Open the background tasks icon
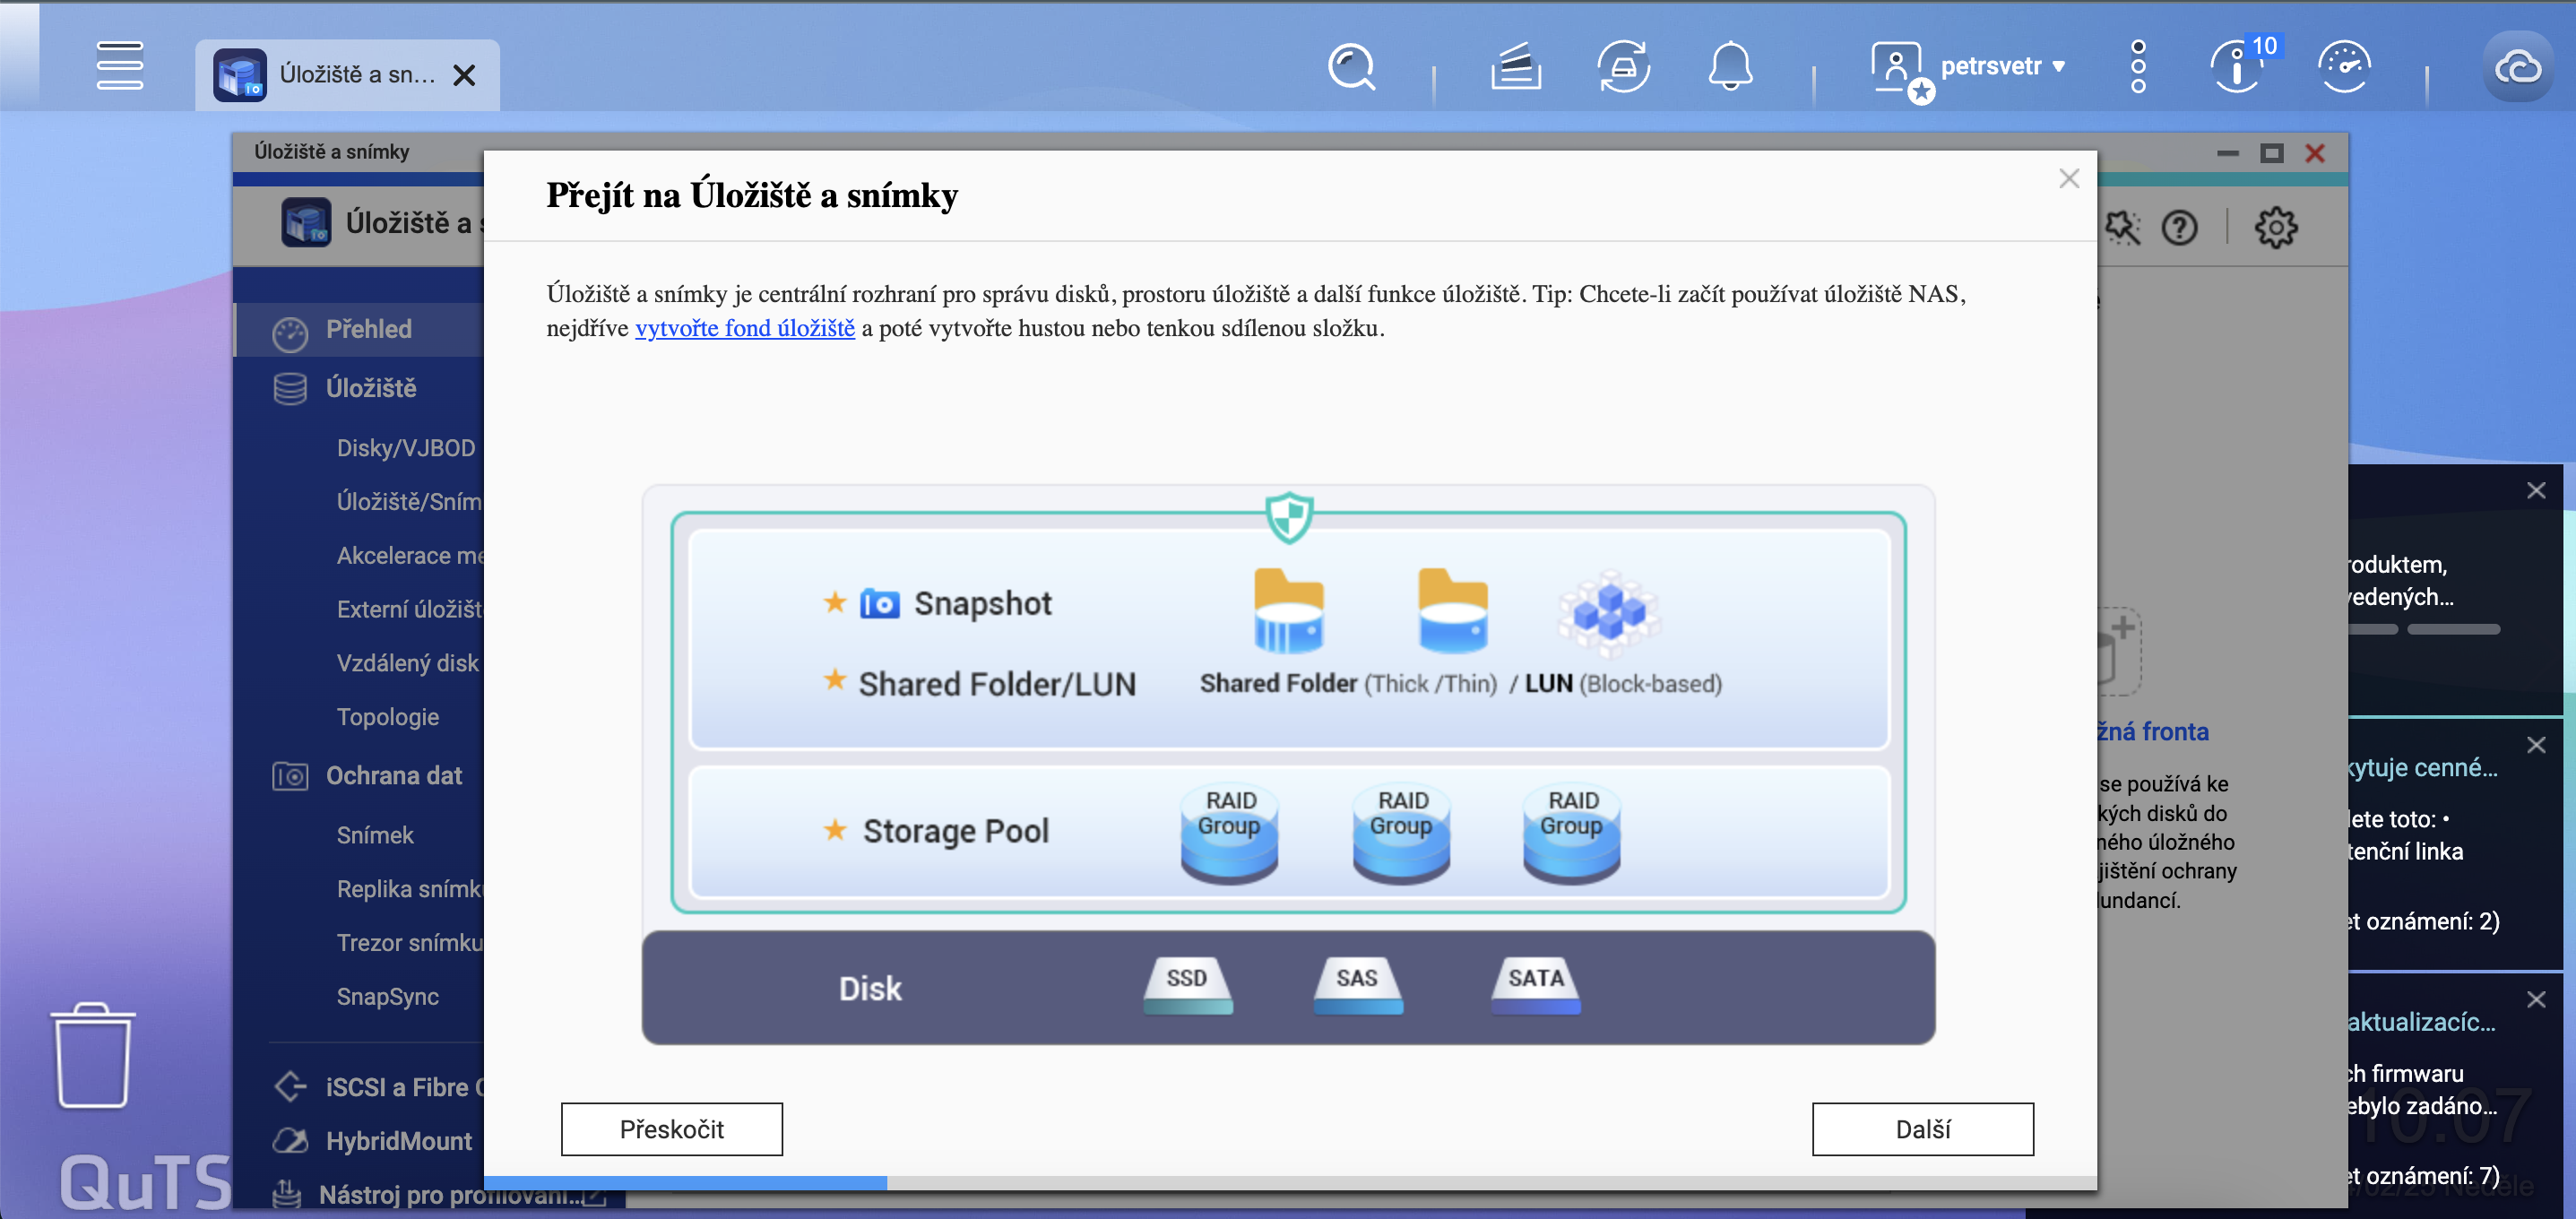2576x1219 pixels. coord(1516,66)
